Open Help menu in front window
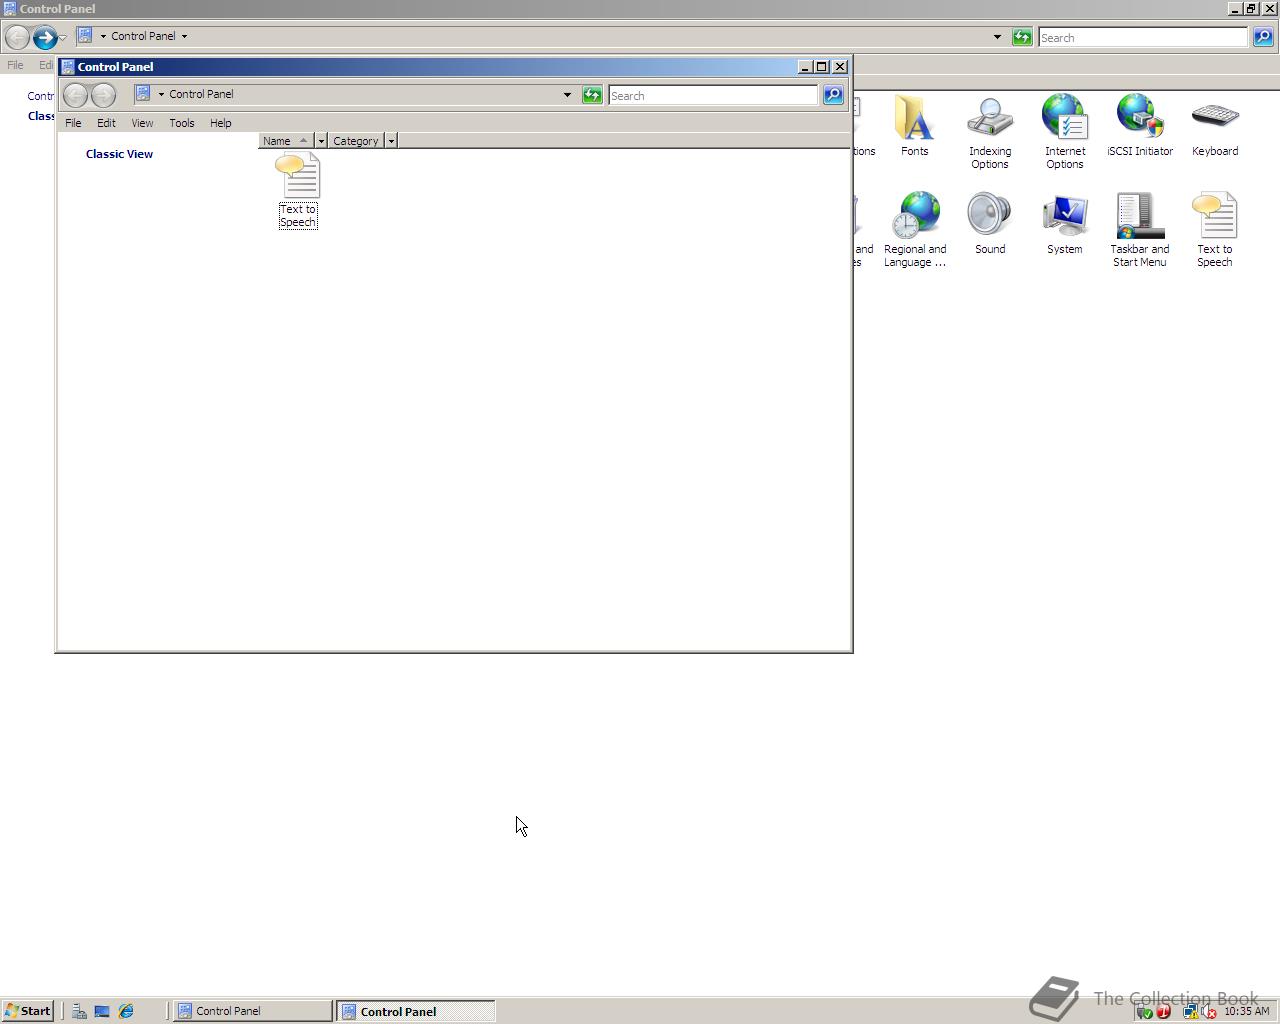 click(x=221, y=123)
